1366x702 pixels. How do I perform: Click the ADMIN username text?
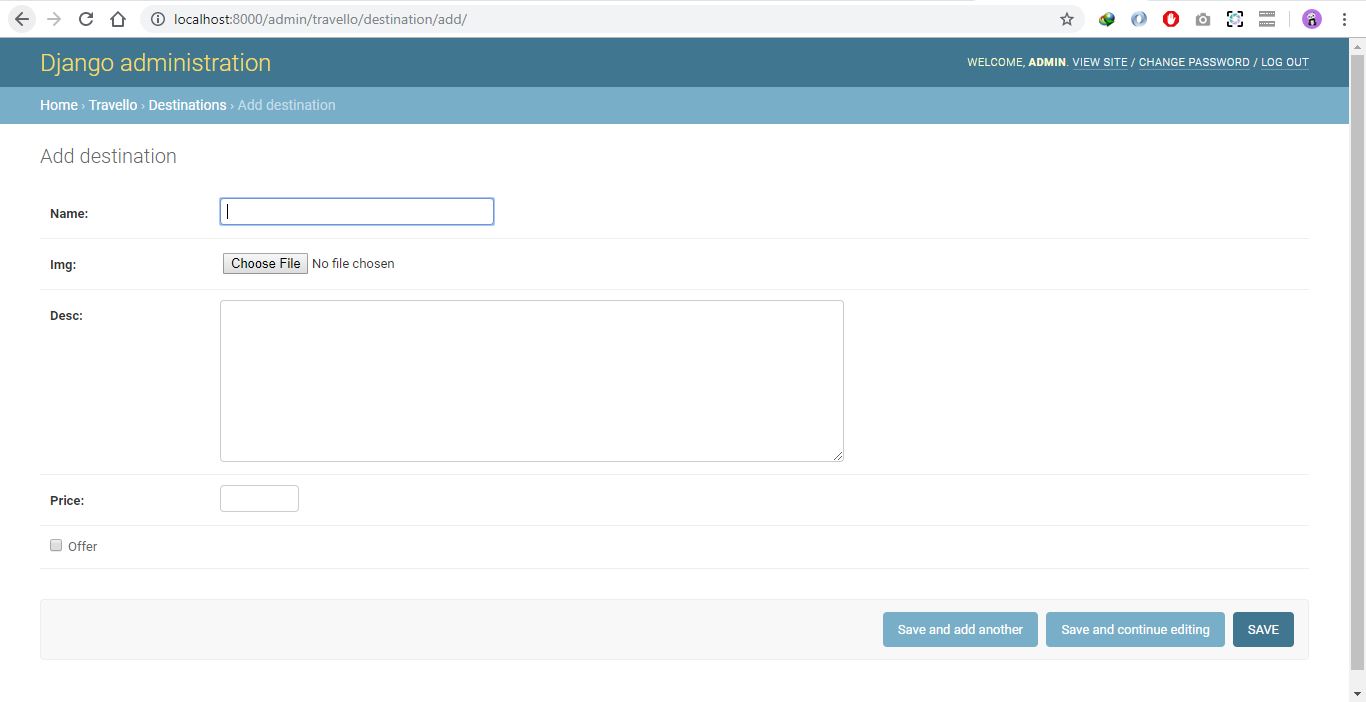click(1047, 62)
